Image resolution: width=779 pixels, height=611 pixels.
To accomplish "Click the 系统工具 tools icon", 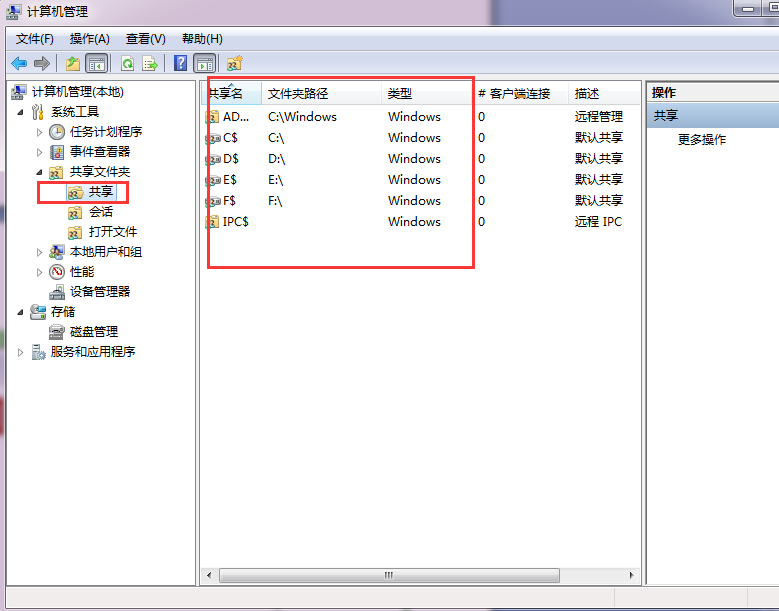I will coord(38,112).
